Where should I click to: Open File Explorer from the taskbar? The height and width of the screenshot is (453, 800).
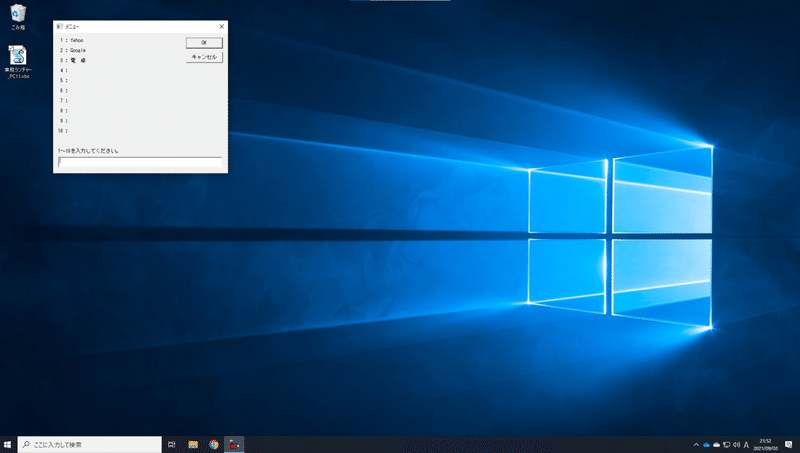pyautogui.click(x=193, y=445)
